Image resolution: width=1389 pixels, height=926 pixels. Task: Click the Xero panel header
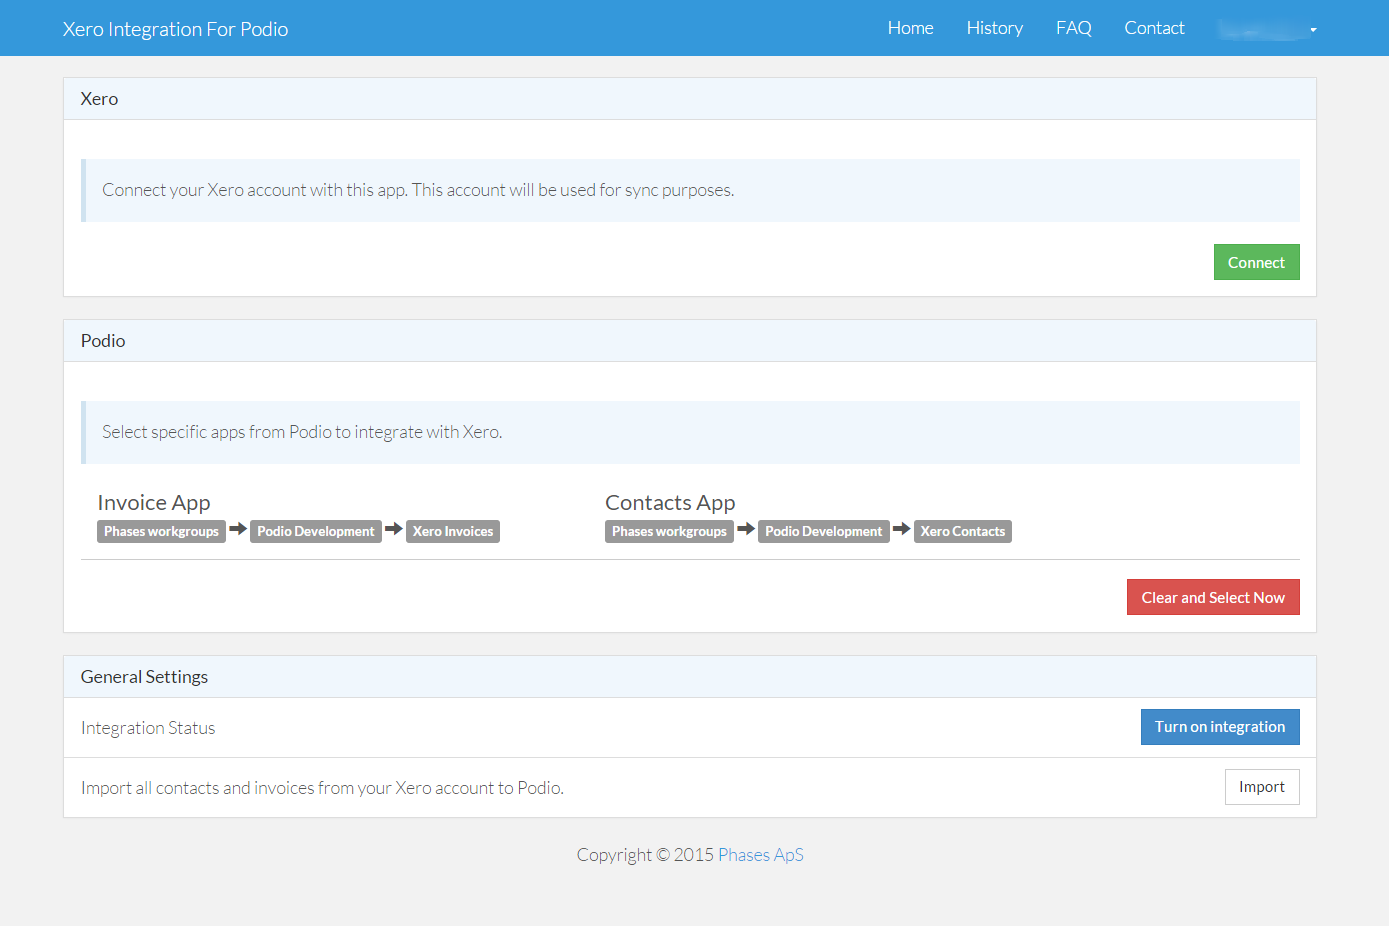point(690,99)
